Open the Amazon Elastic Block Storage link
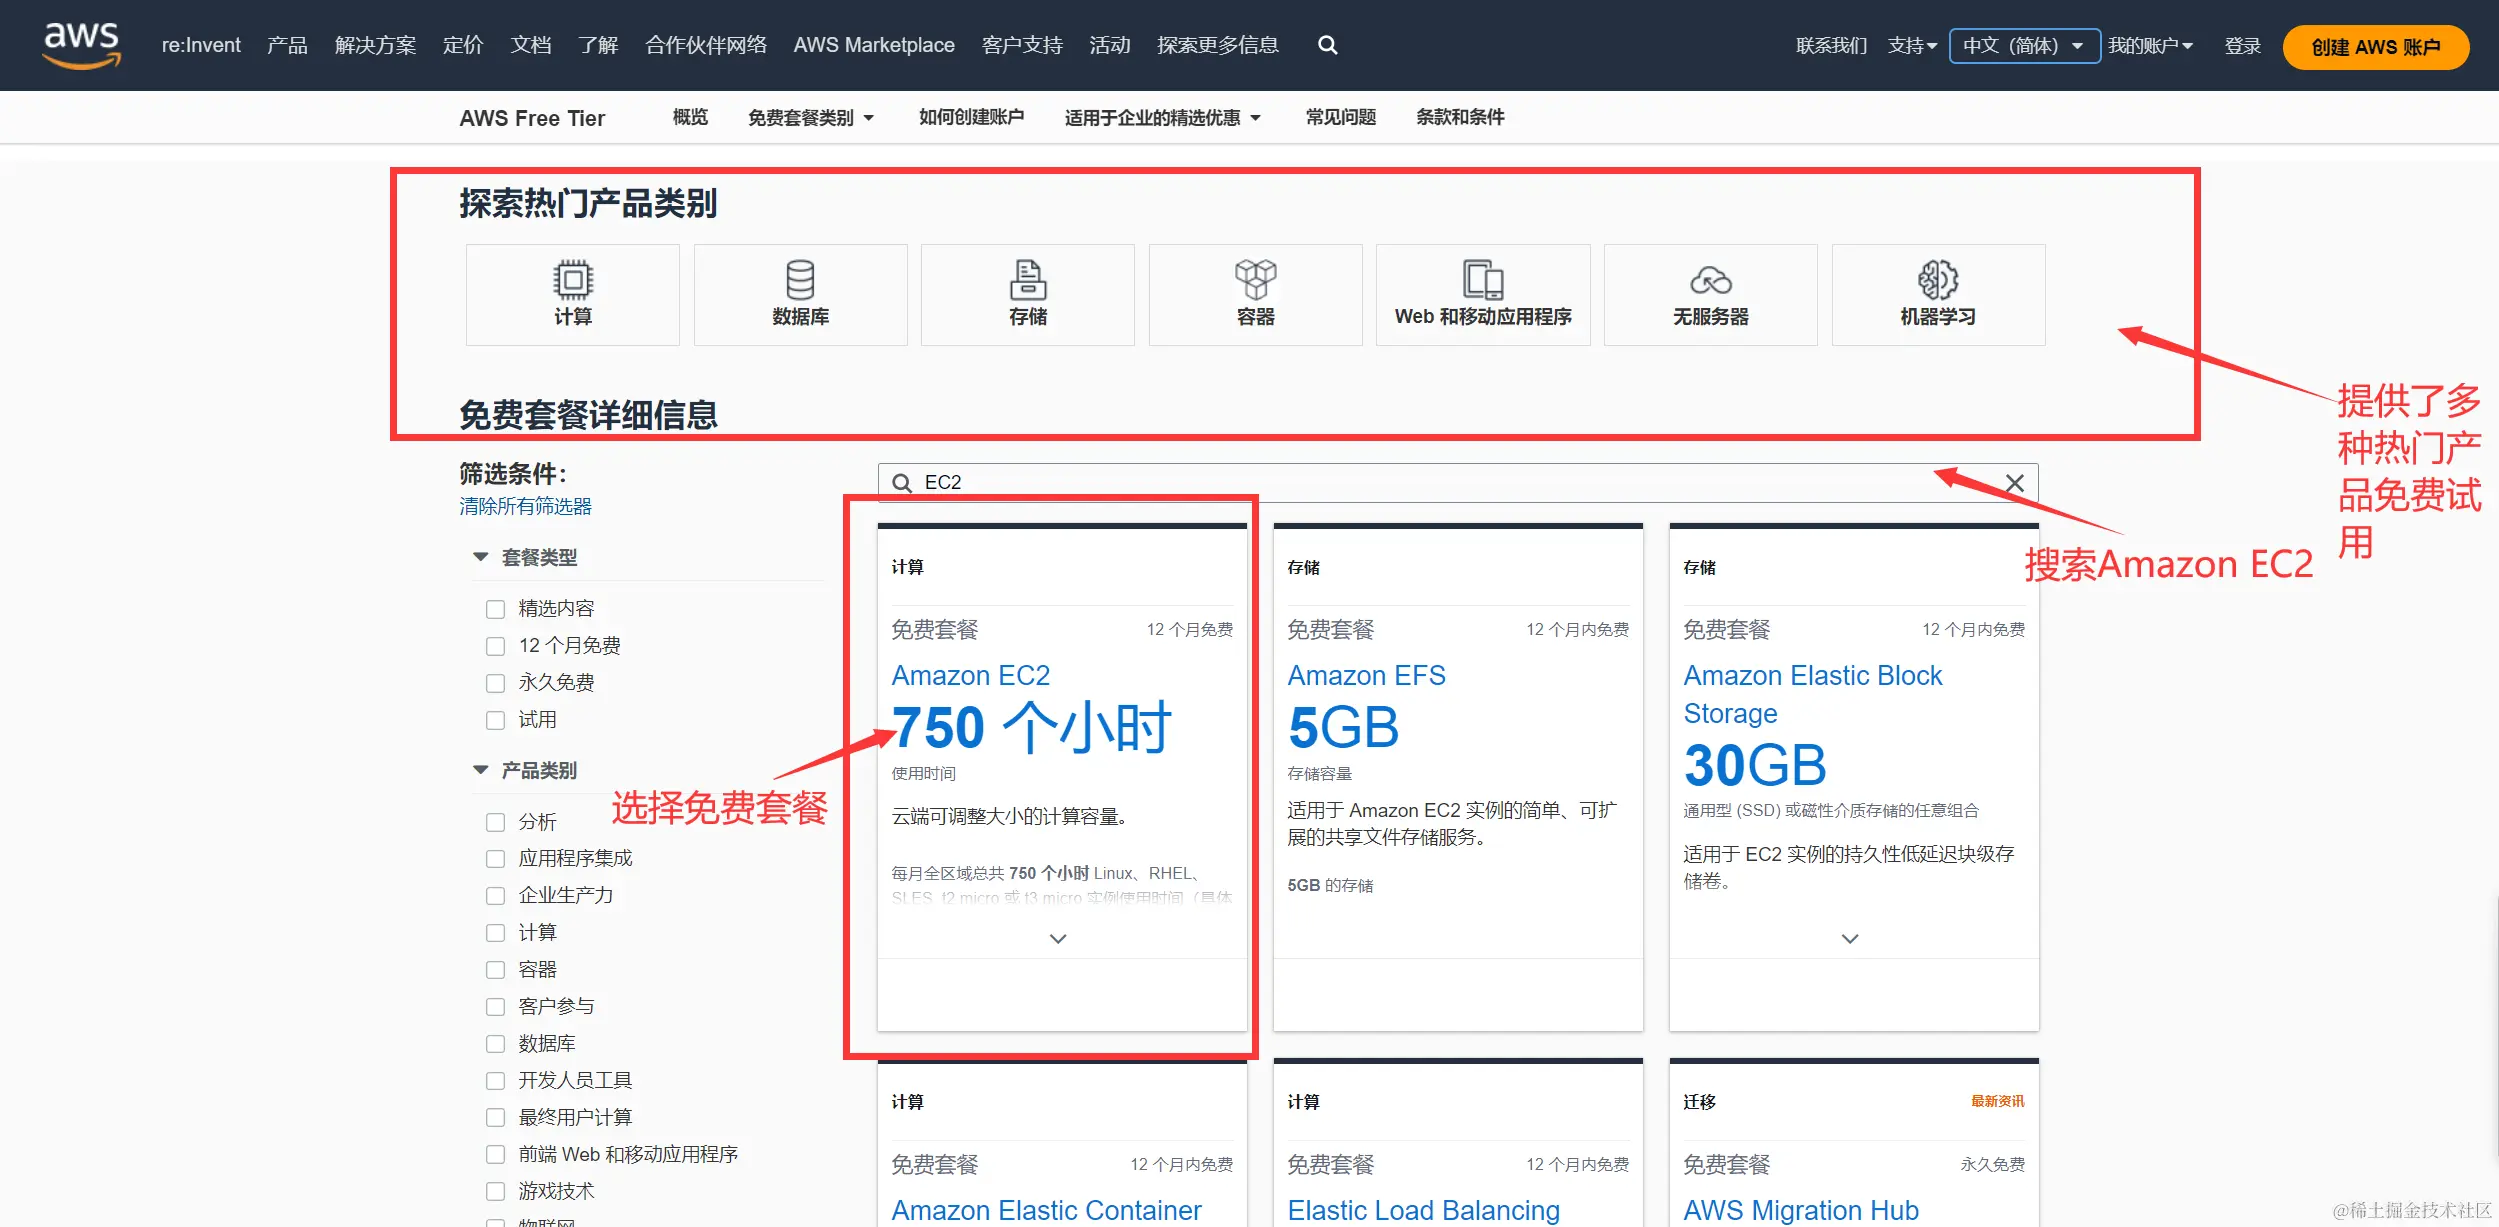The width and height of the screenshot is (2499, 1227). point(1812,694)
